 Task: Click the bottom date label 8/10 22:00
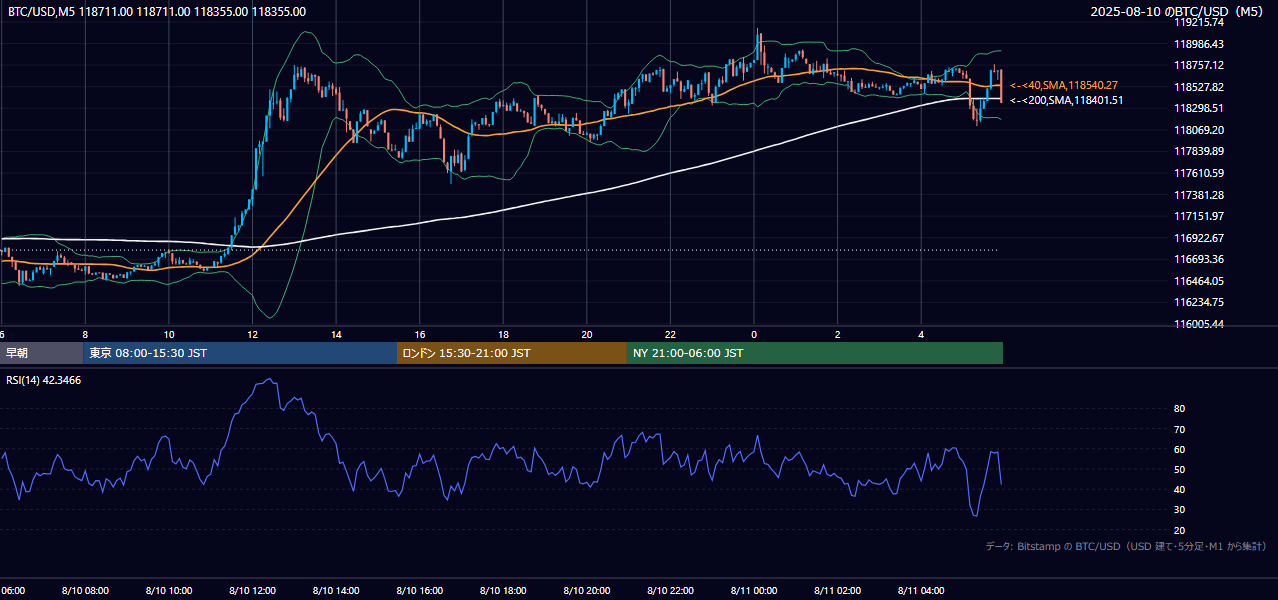click(670, 591)
